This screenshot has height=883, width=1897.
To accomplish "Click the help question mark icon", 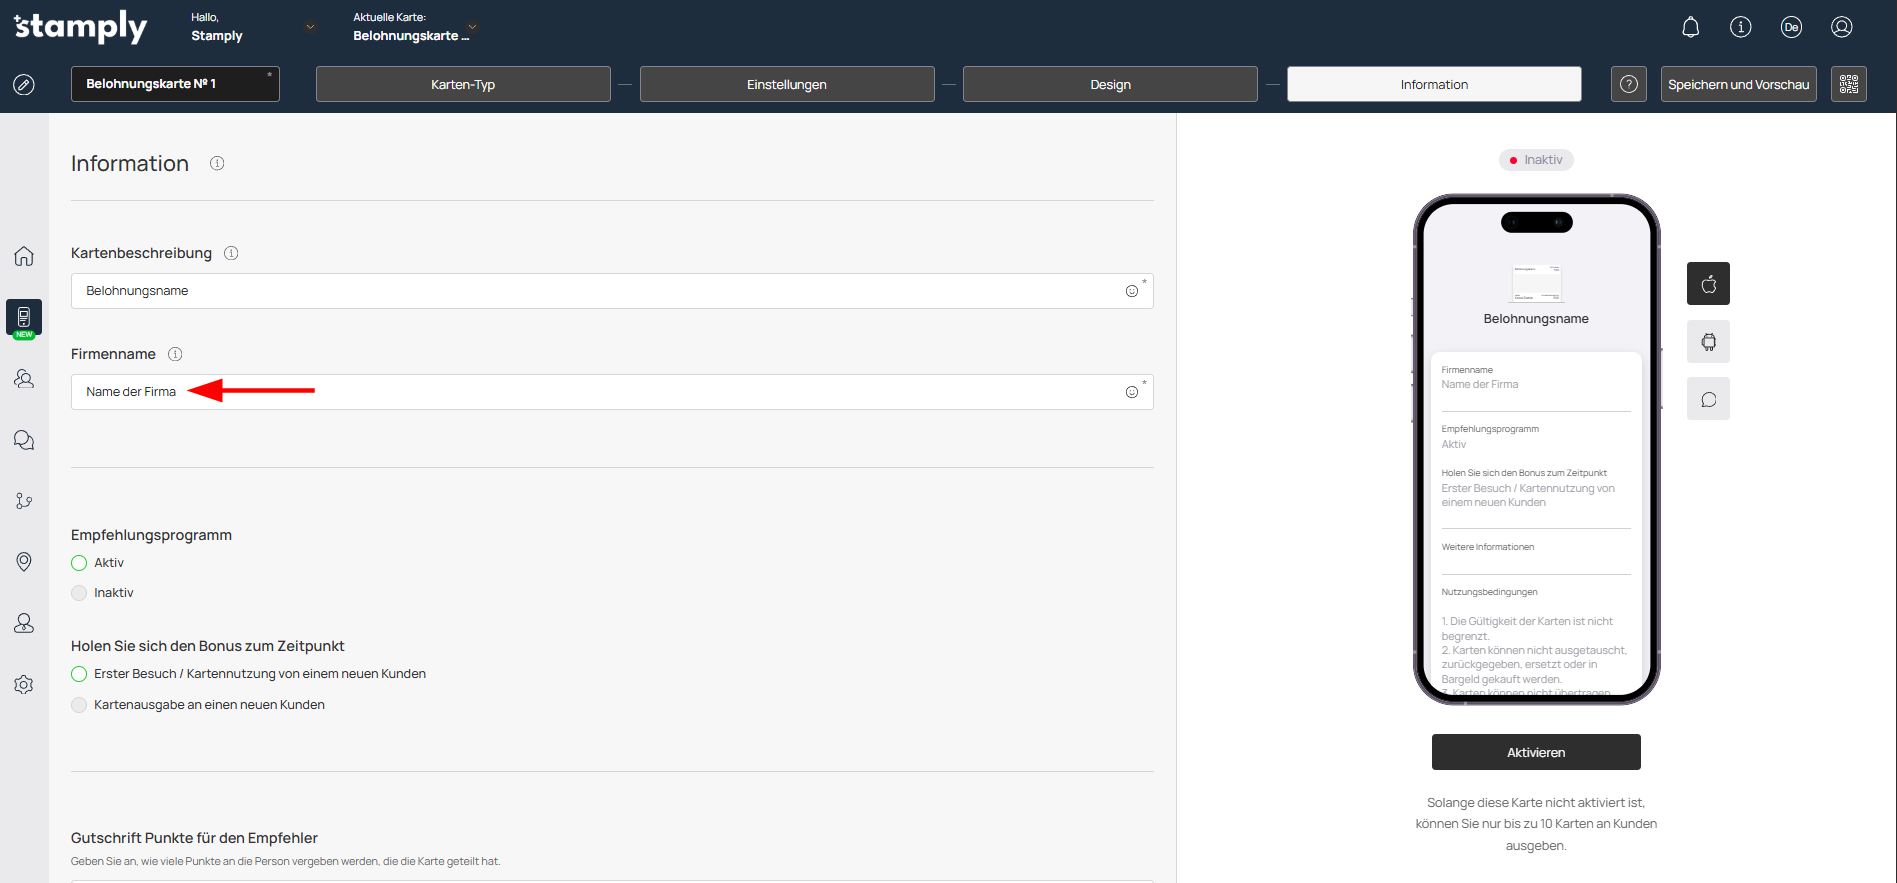I will click(1628, 84).
